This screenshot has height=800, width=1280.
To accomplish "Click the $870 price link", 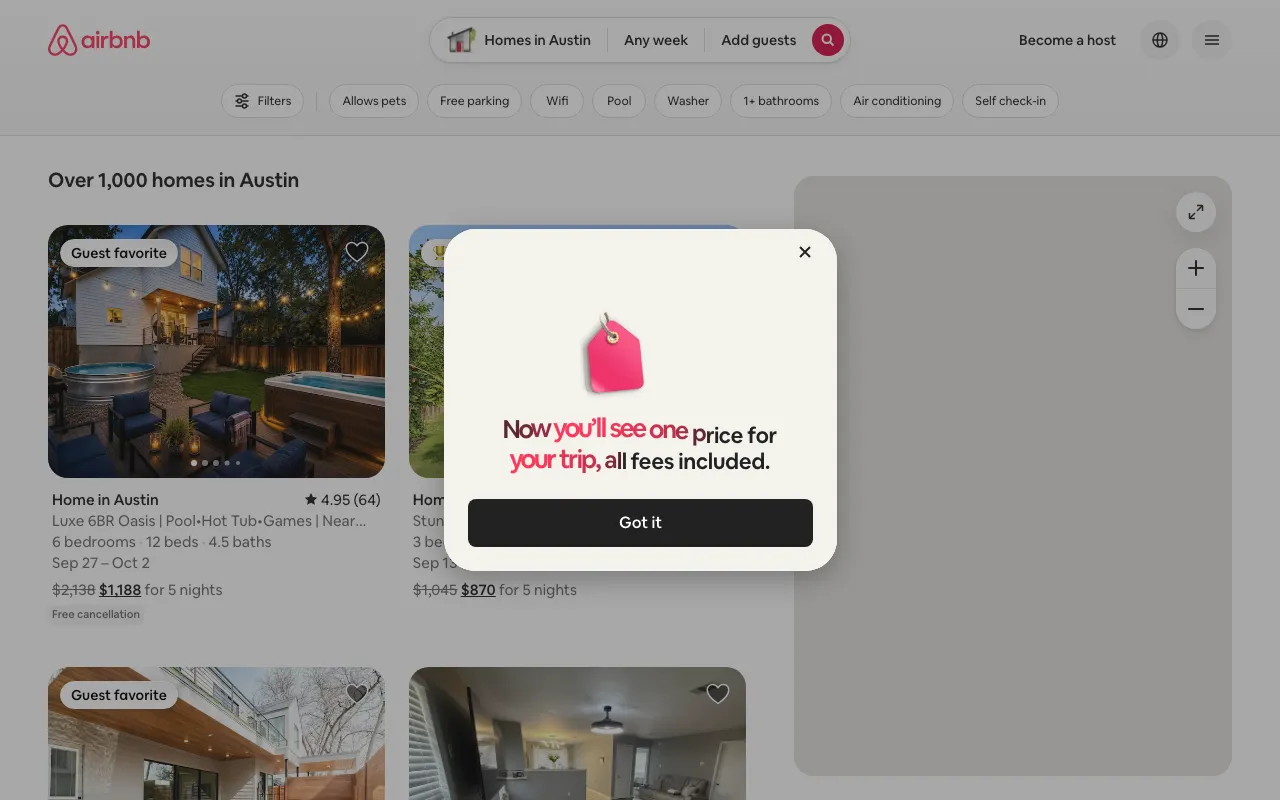I will tap(478, 590).
